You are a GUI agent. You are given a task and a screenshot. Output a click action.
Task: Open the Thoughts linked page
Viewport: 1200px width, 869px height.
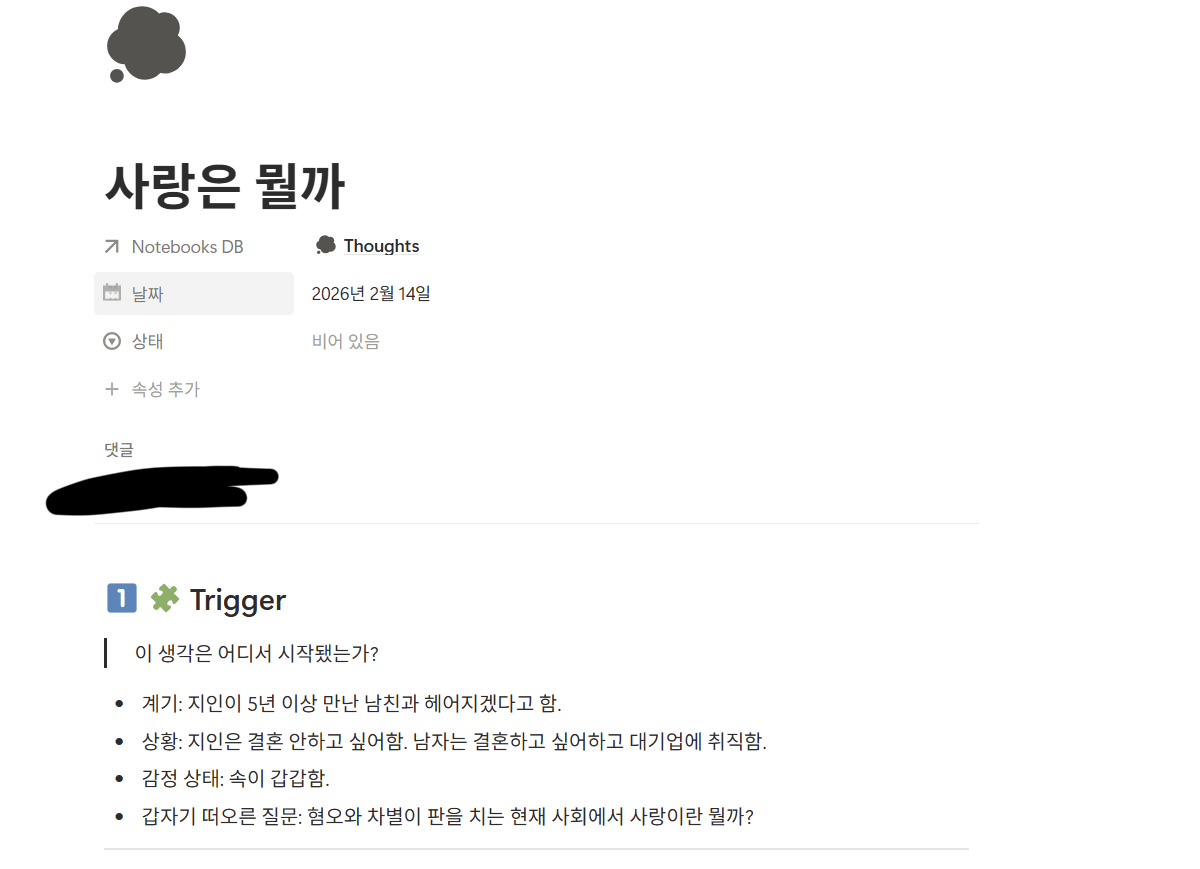[x=381, y=246]
